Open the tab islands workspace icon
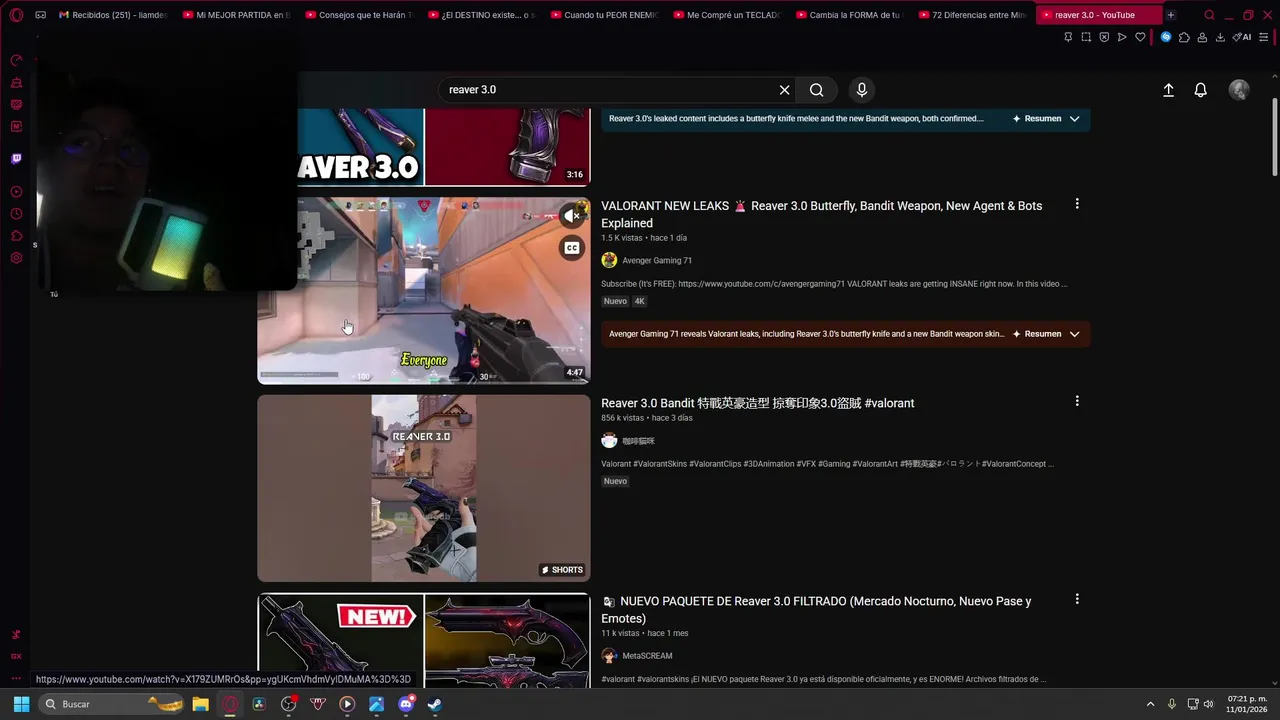The width and height of the screenshot is (1280, 720). [x=40, y=15]
